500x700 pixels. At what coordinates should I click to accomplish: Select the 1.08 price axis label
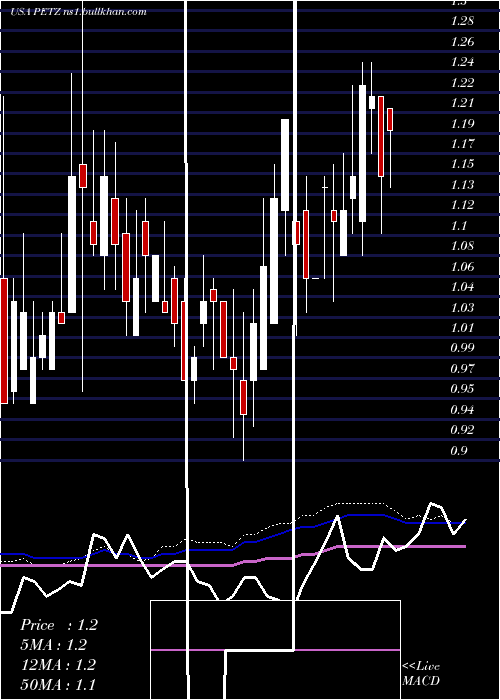[462, 246]
